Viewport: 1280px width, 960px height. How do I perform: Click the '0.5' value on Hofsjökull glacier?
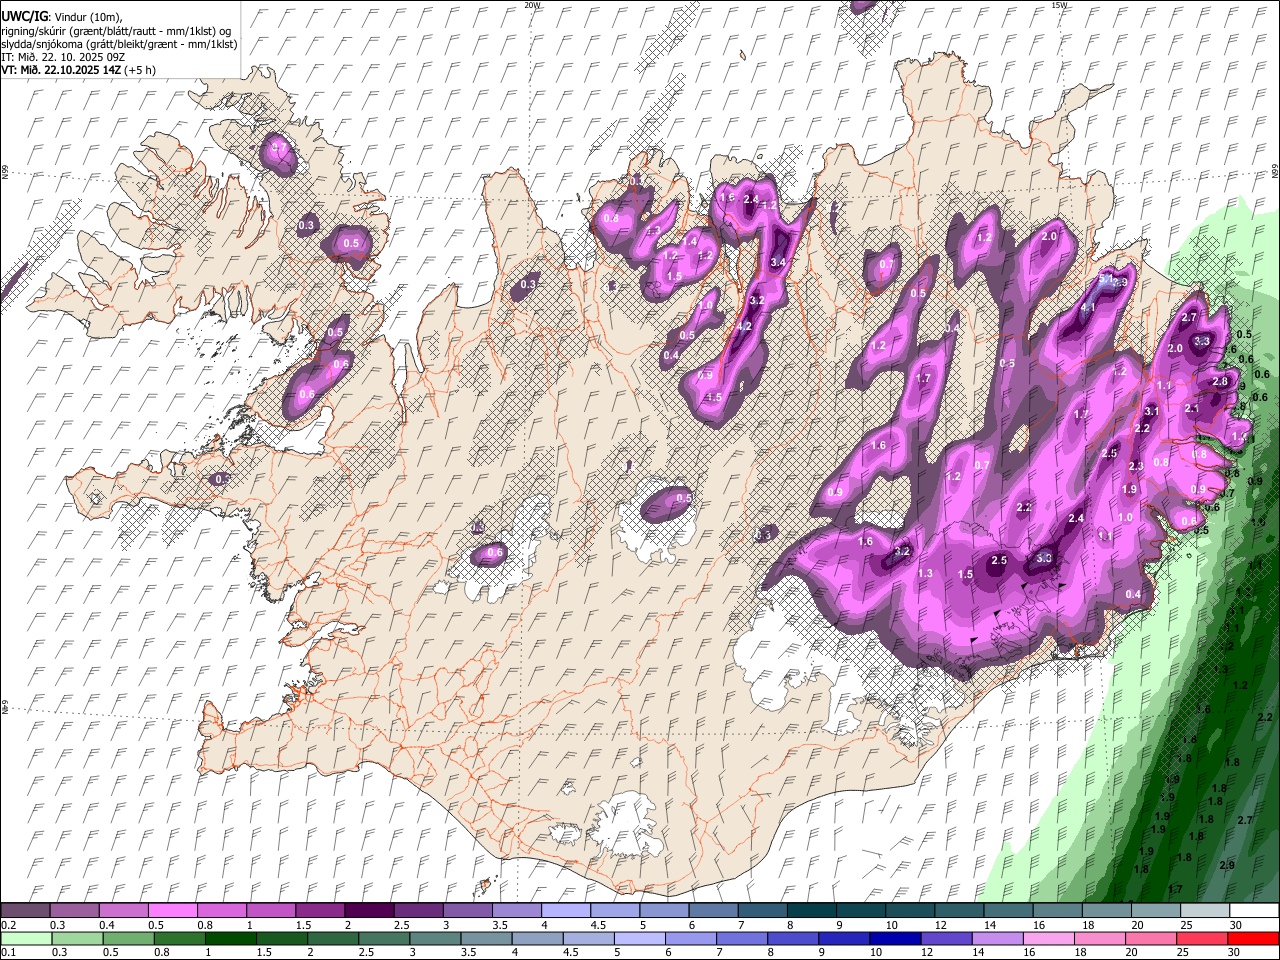(x=684, y=498)
